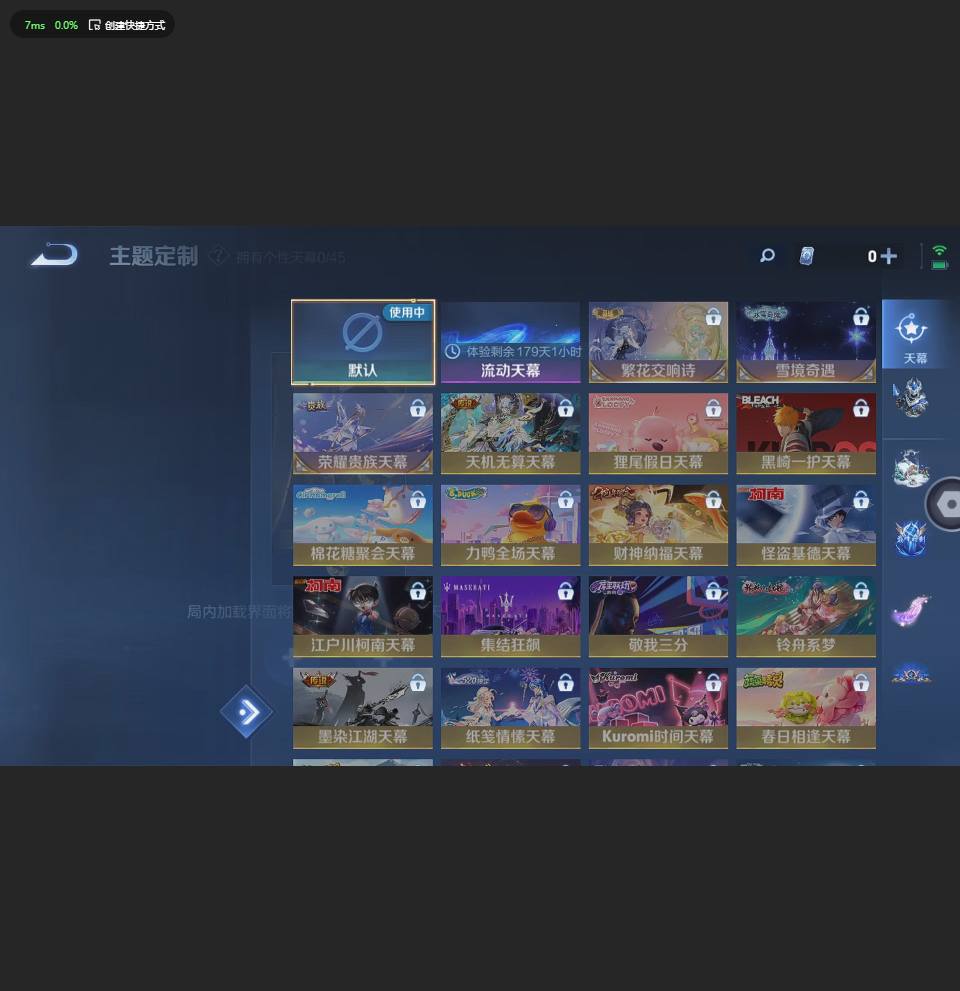Select the 力鸭全场天幕 card
The image size is (960, 991).
tap(511, 525)
